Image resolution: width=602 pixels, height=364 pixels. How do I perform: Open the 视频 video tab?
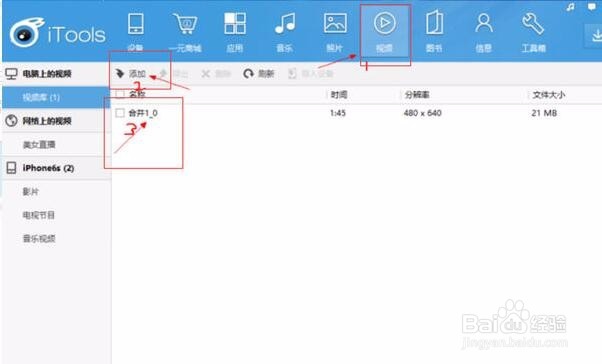[385, 31]
